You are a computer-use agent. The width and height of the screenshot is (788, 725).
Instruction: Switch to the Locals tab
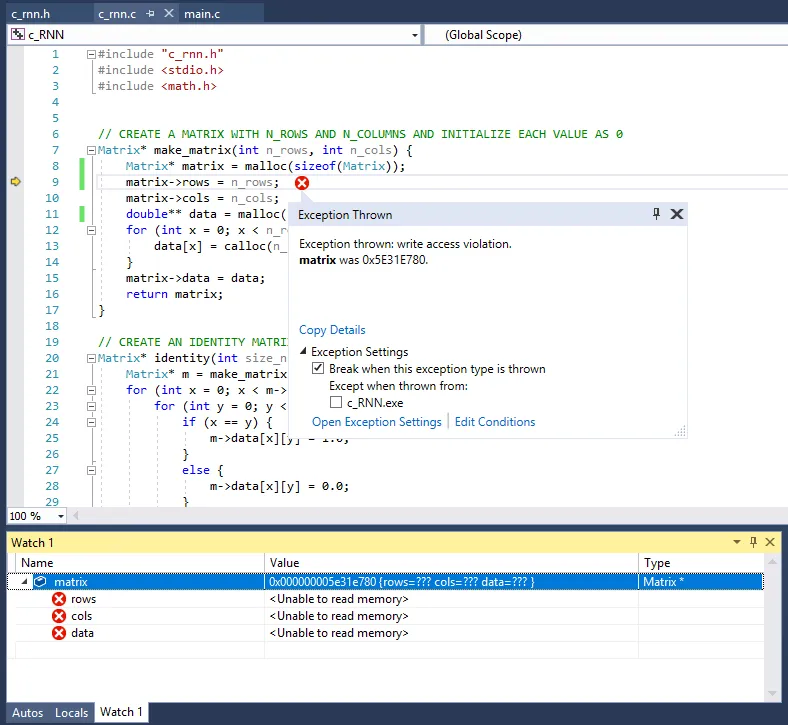(71, 713)
